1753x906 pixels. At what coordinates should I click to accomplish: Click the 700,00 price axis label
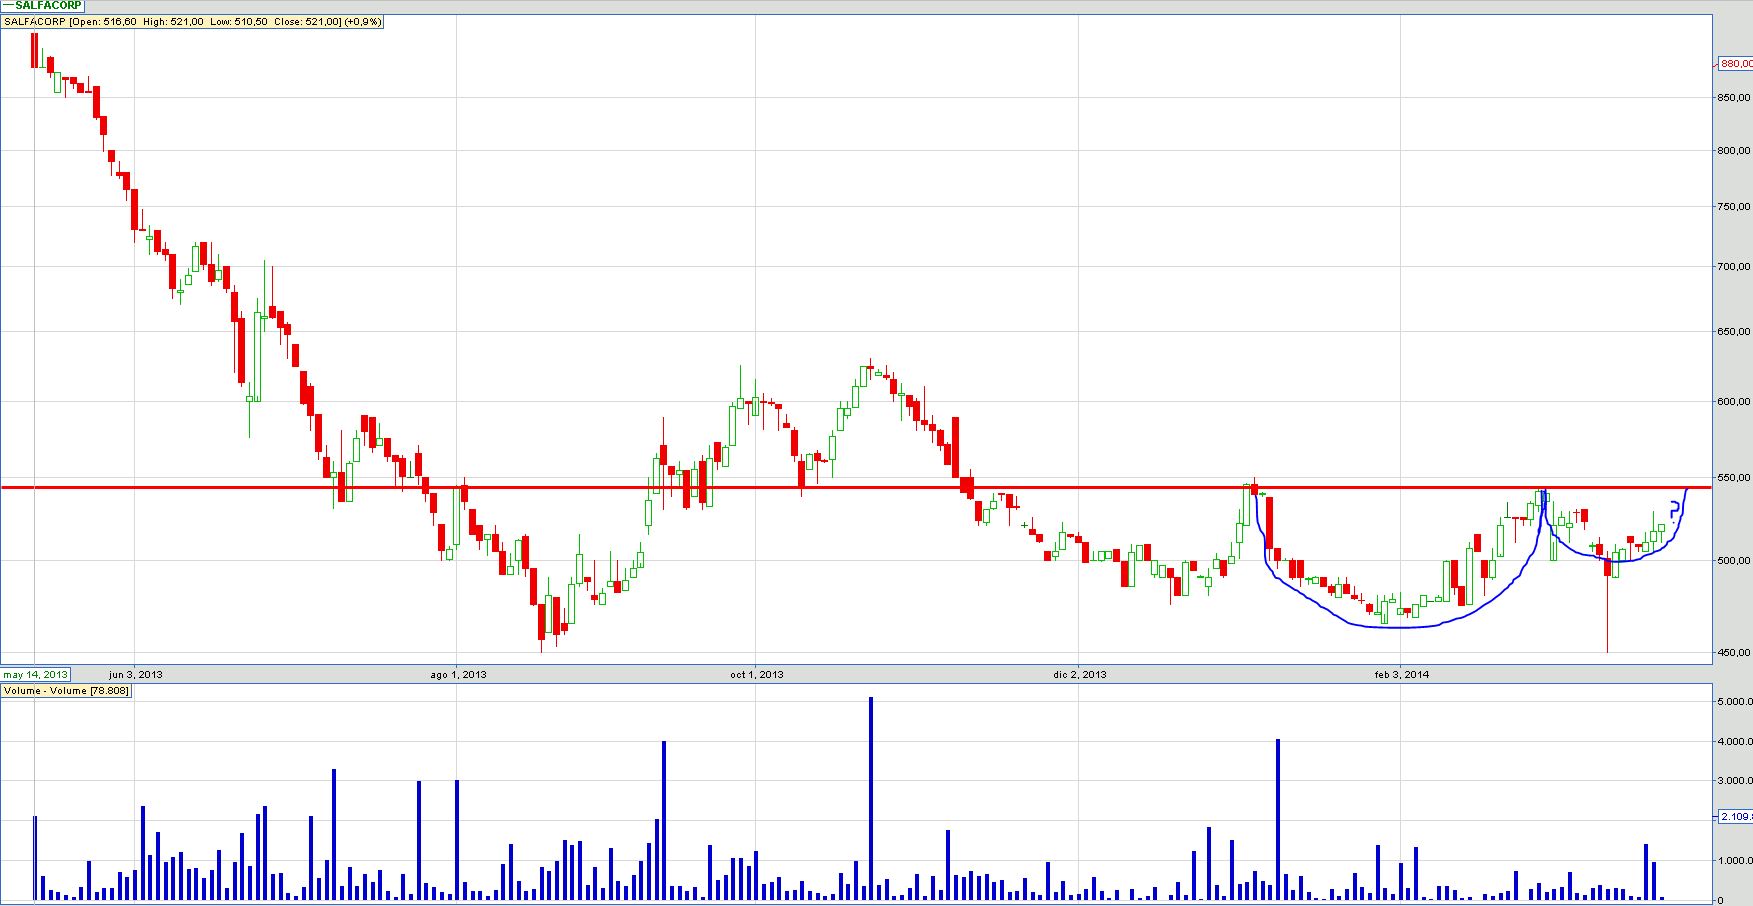click(1733, 267)
